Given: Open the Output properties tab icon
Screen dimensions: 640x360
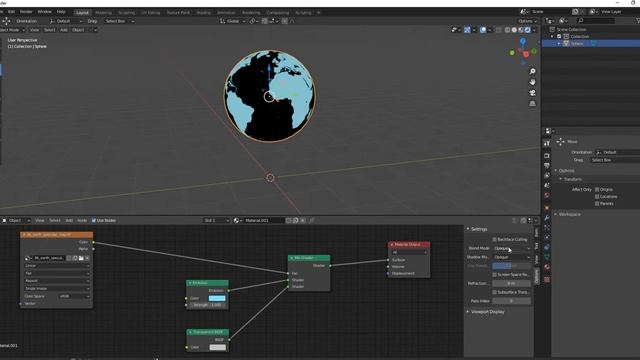Looking at the screenshot, I should point(547,165).
